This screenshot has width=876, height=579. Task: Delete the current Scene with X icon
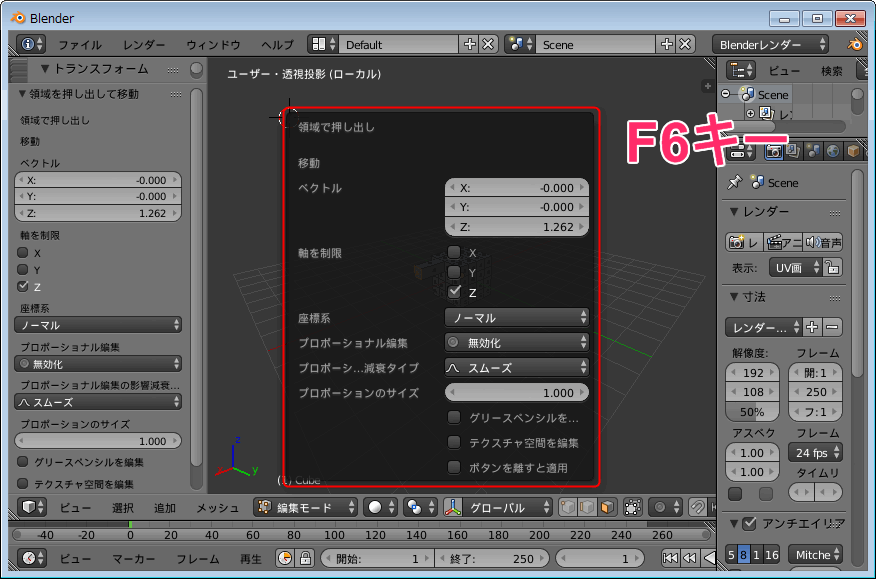(685, 44)
